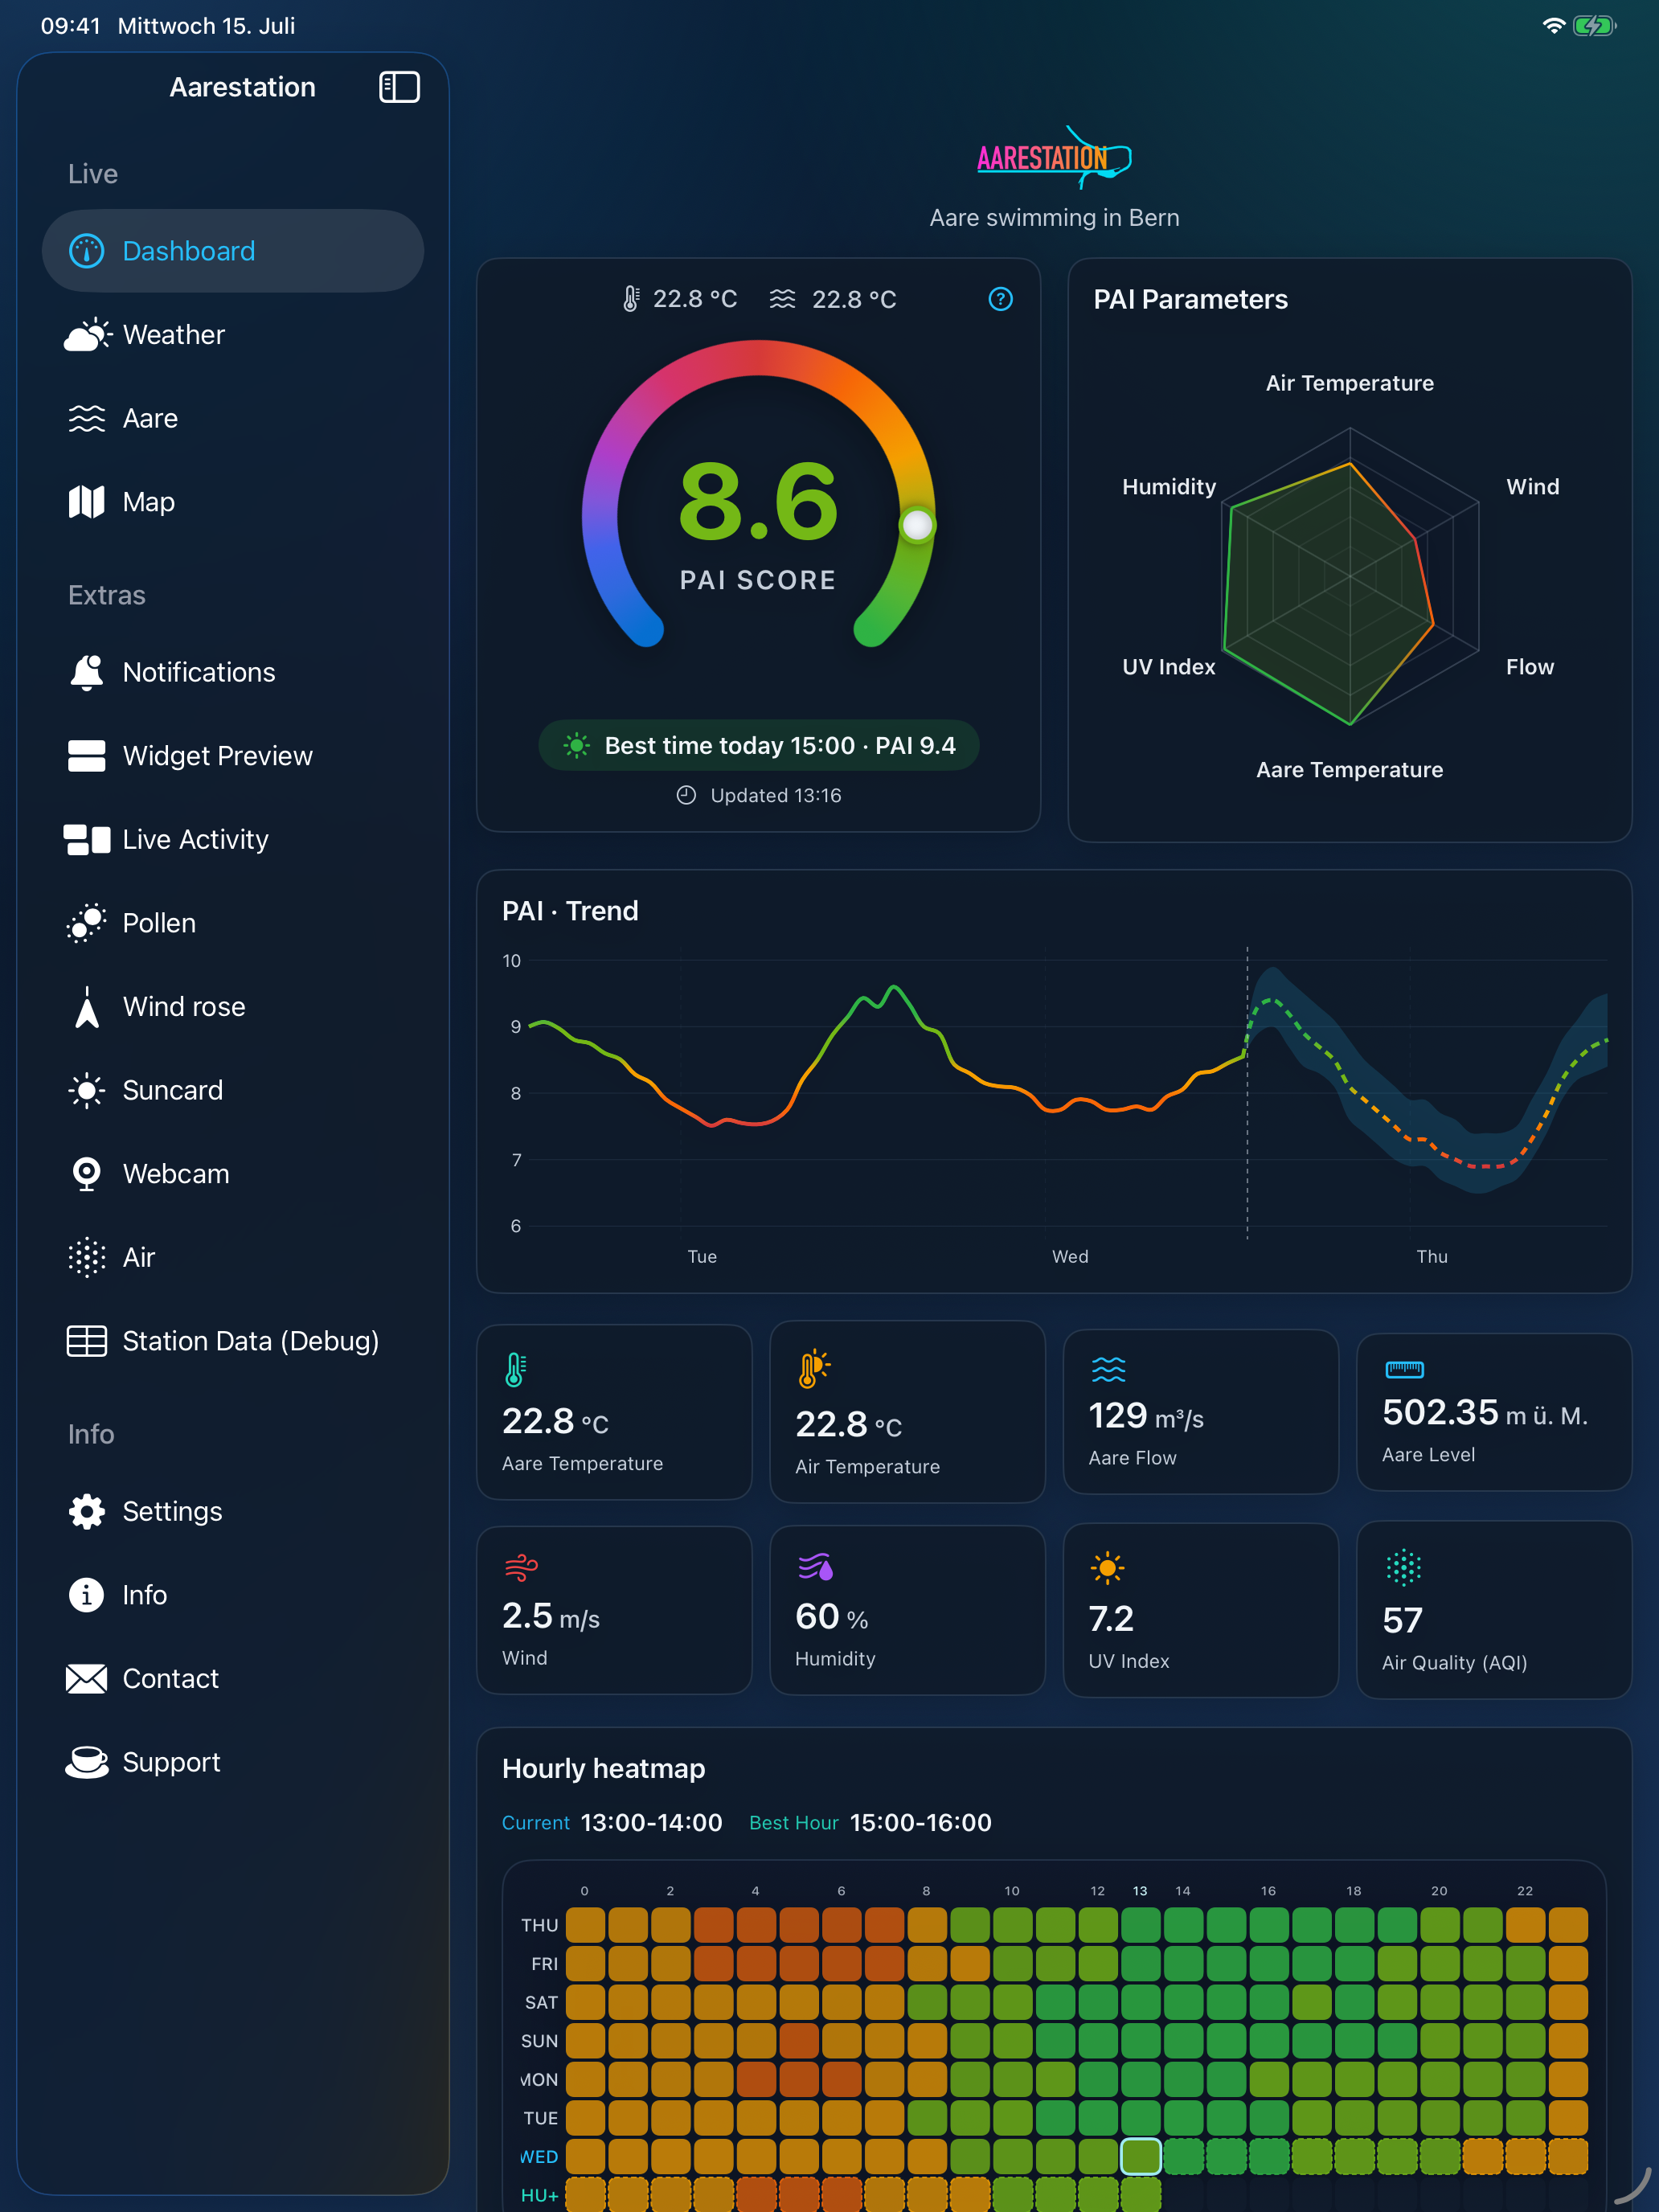The width and height of the screenshot is (1659, 2212).
Task: Click the Aarestation logo
Action: coord(1054,157)
